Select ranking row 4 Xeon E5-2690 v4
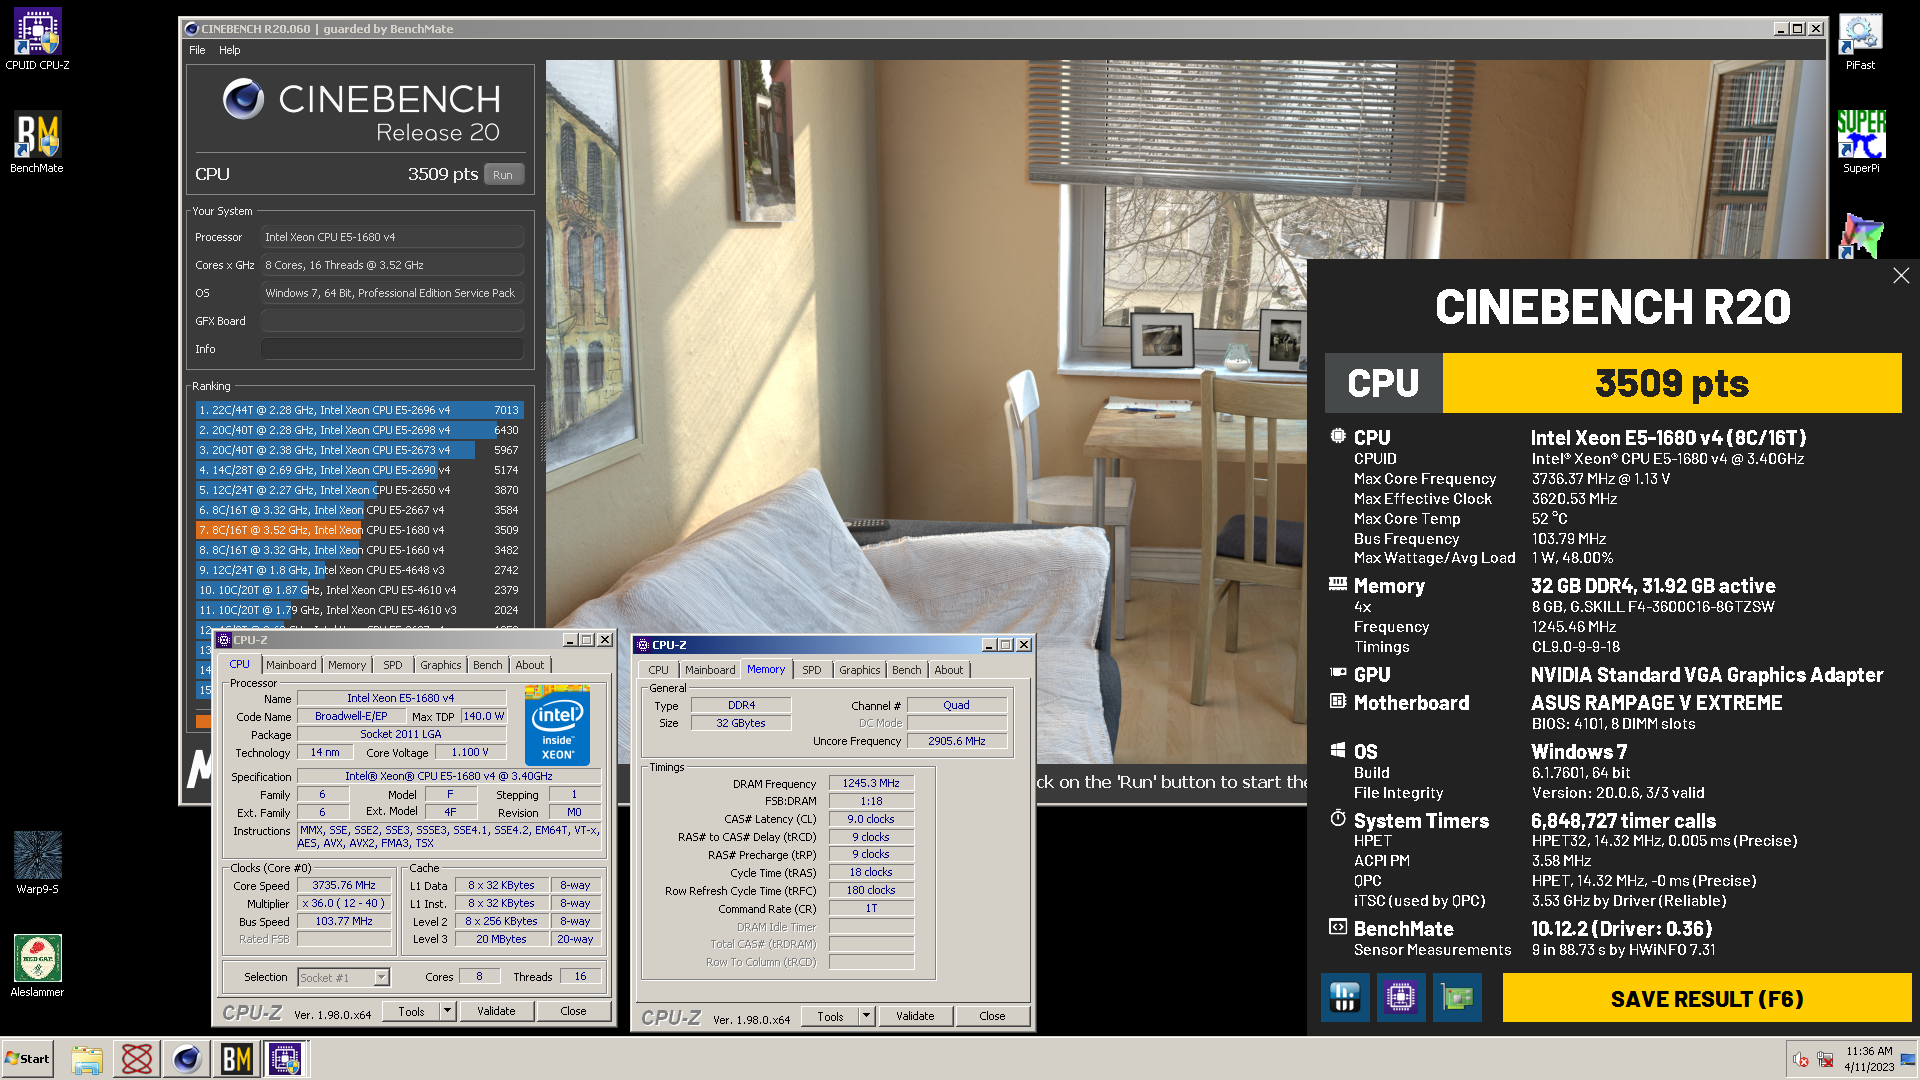The image size is (1920, 1080). point(359,470)
